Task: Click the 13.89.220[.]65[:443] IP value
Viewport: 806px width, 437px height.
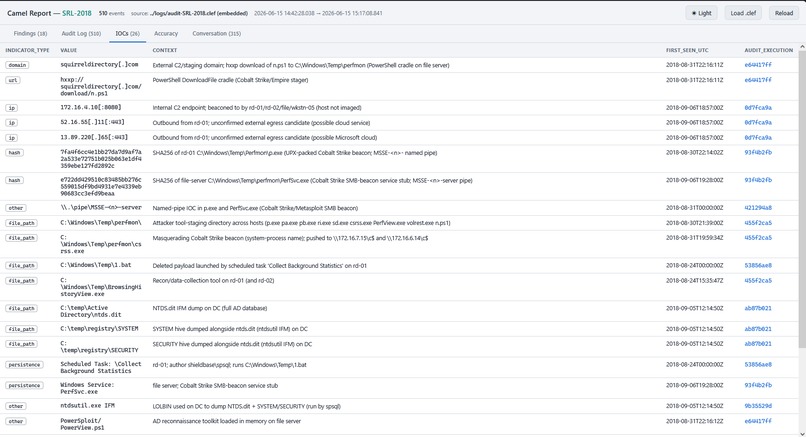Action: [94, 137]
